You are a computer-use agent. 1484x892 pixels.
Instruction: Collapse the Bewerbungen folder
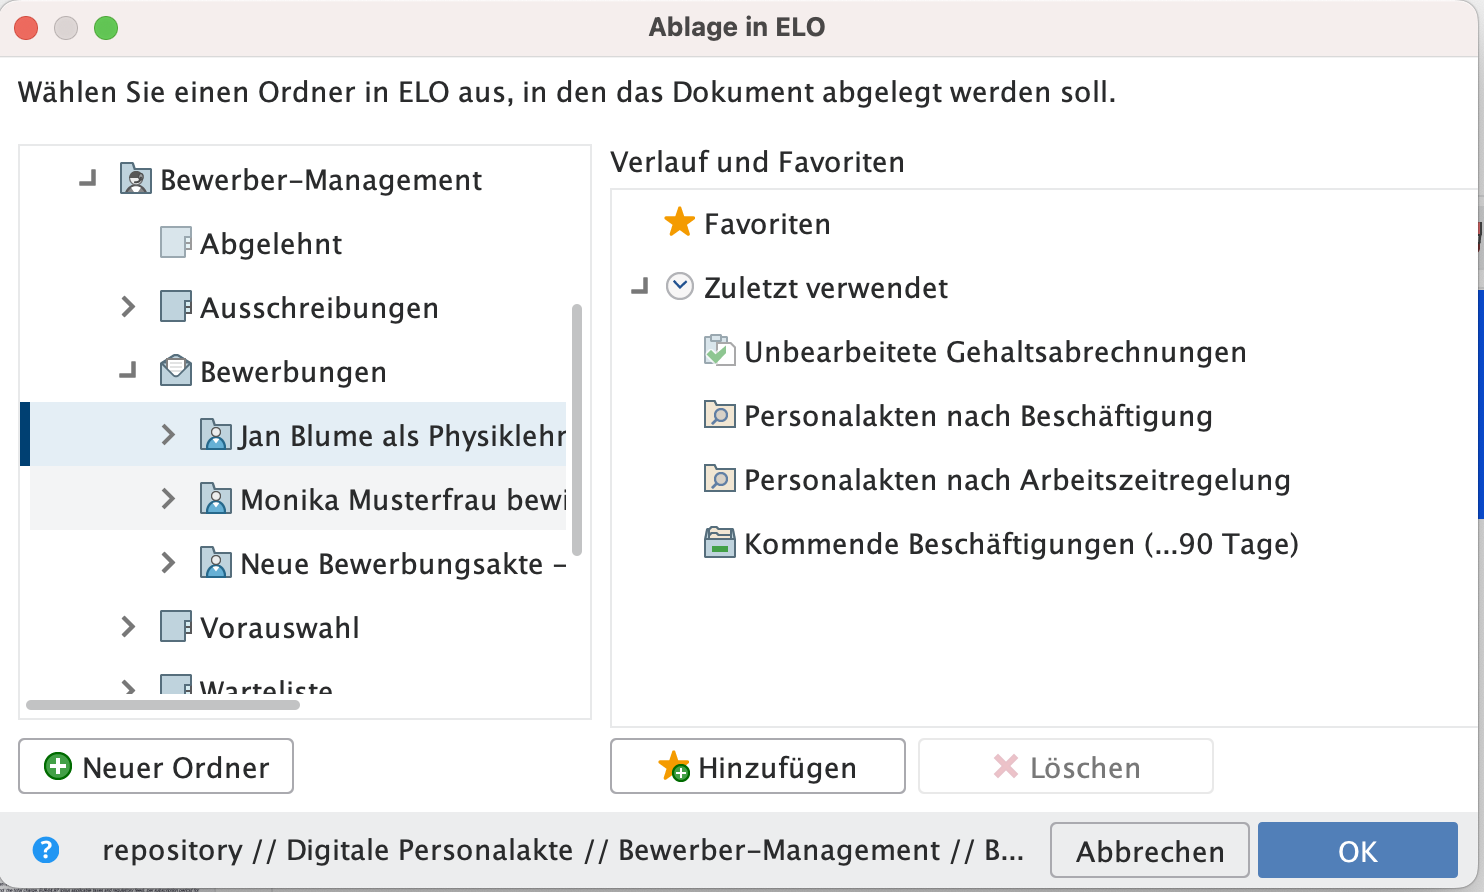click(128, 370)
